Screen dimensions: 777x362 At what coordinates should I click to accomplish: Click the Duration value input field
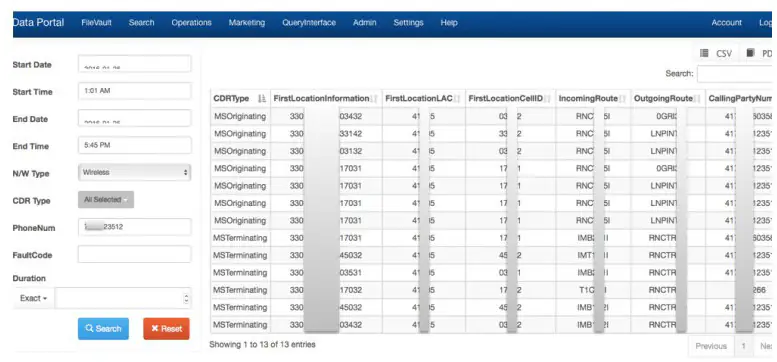click(x=123, y=299)
